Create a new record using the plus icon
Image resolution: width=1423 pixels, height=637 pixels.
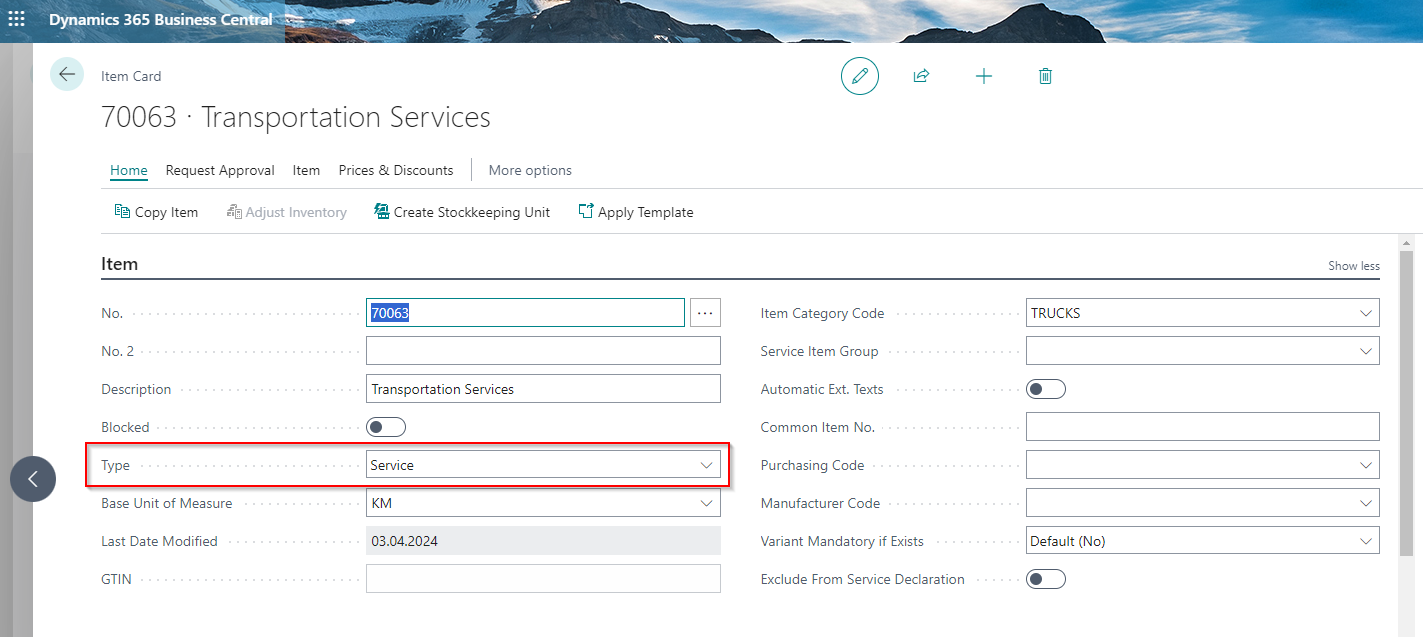984,76
